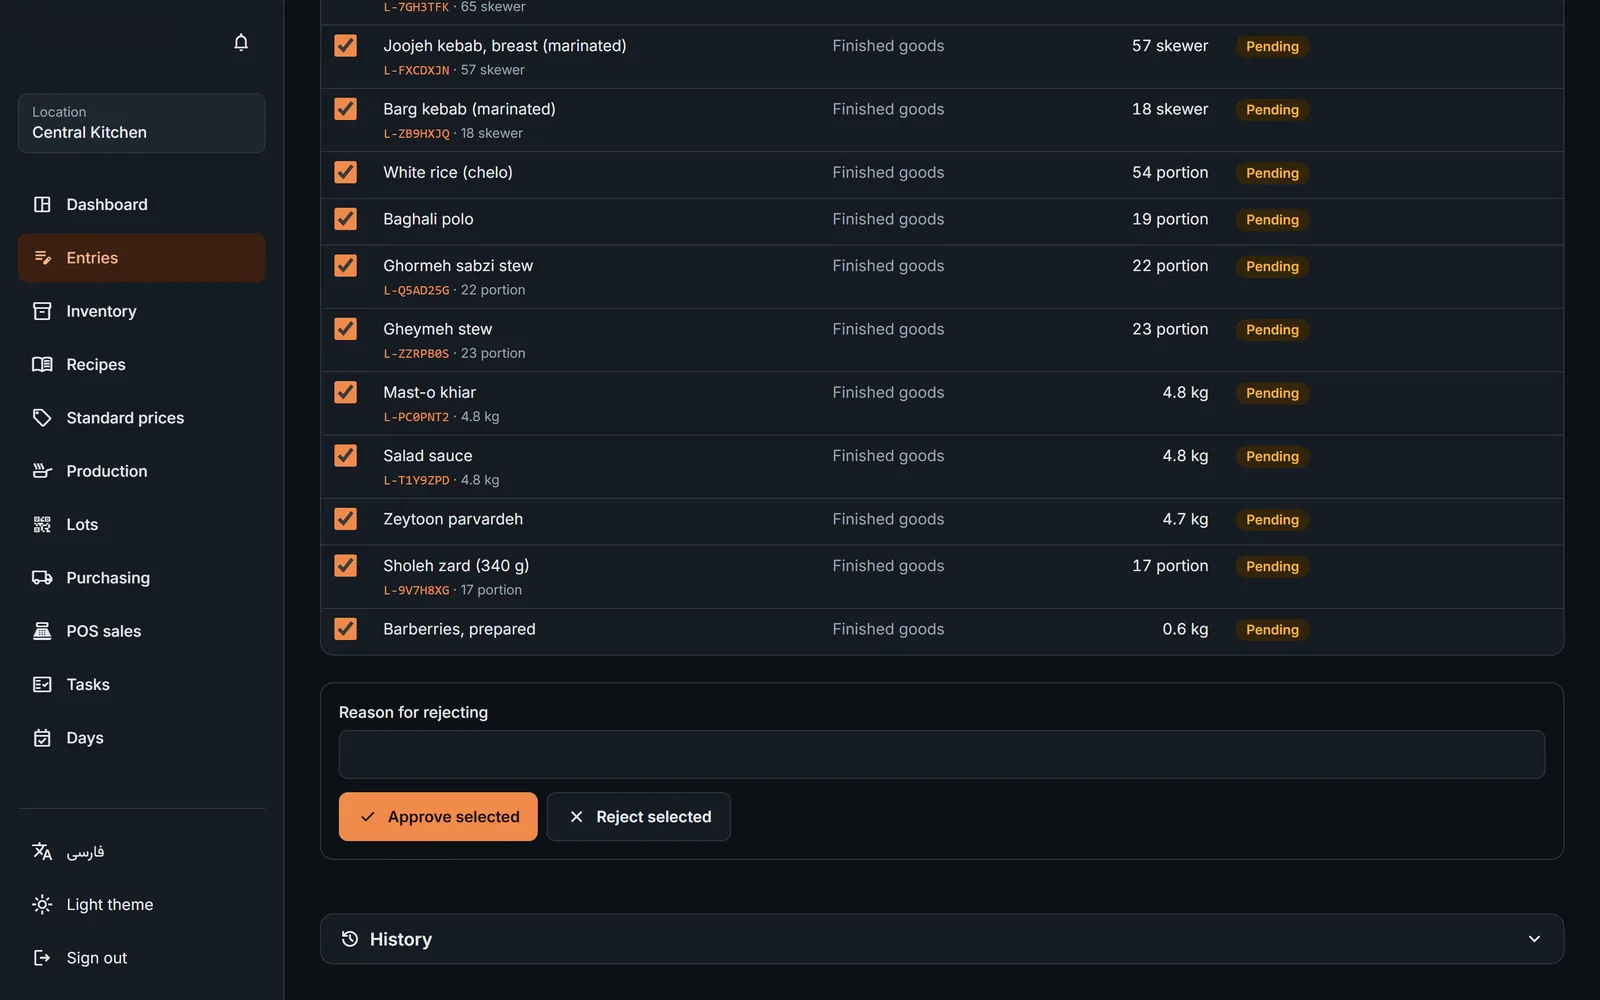Click Pending badge on Salad sauce row
The image size is (1600, 1000).
pyautogui.click(x=1272, y=457)
